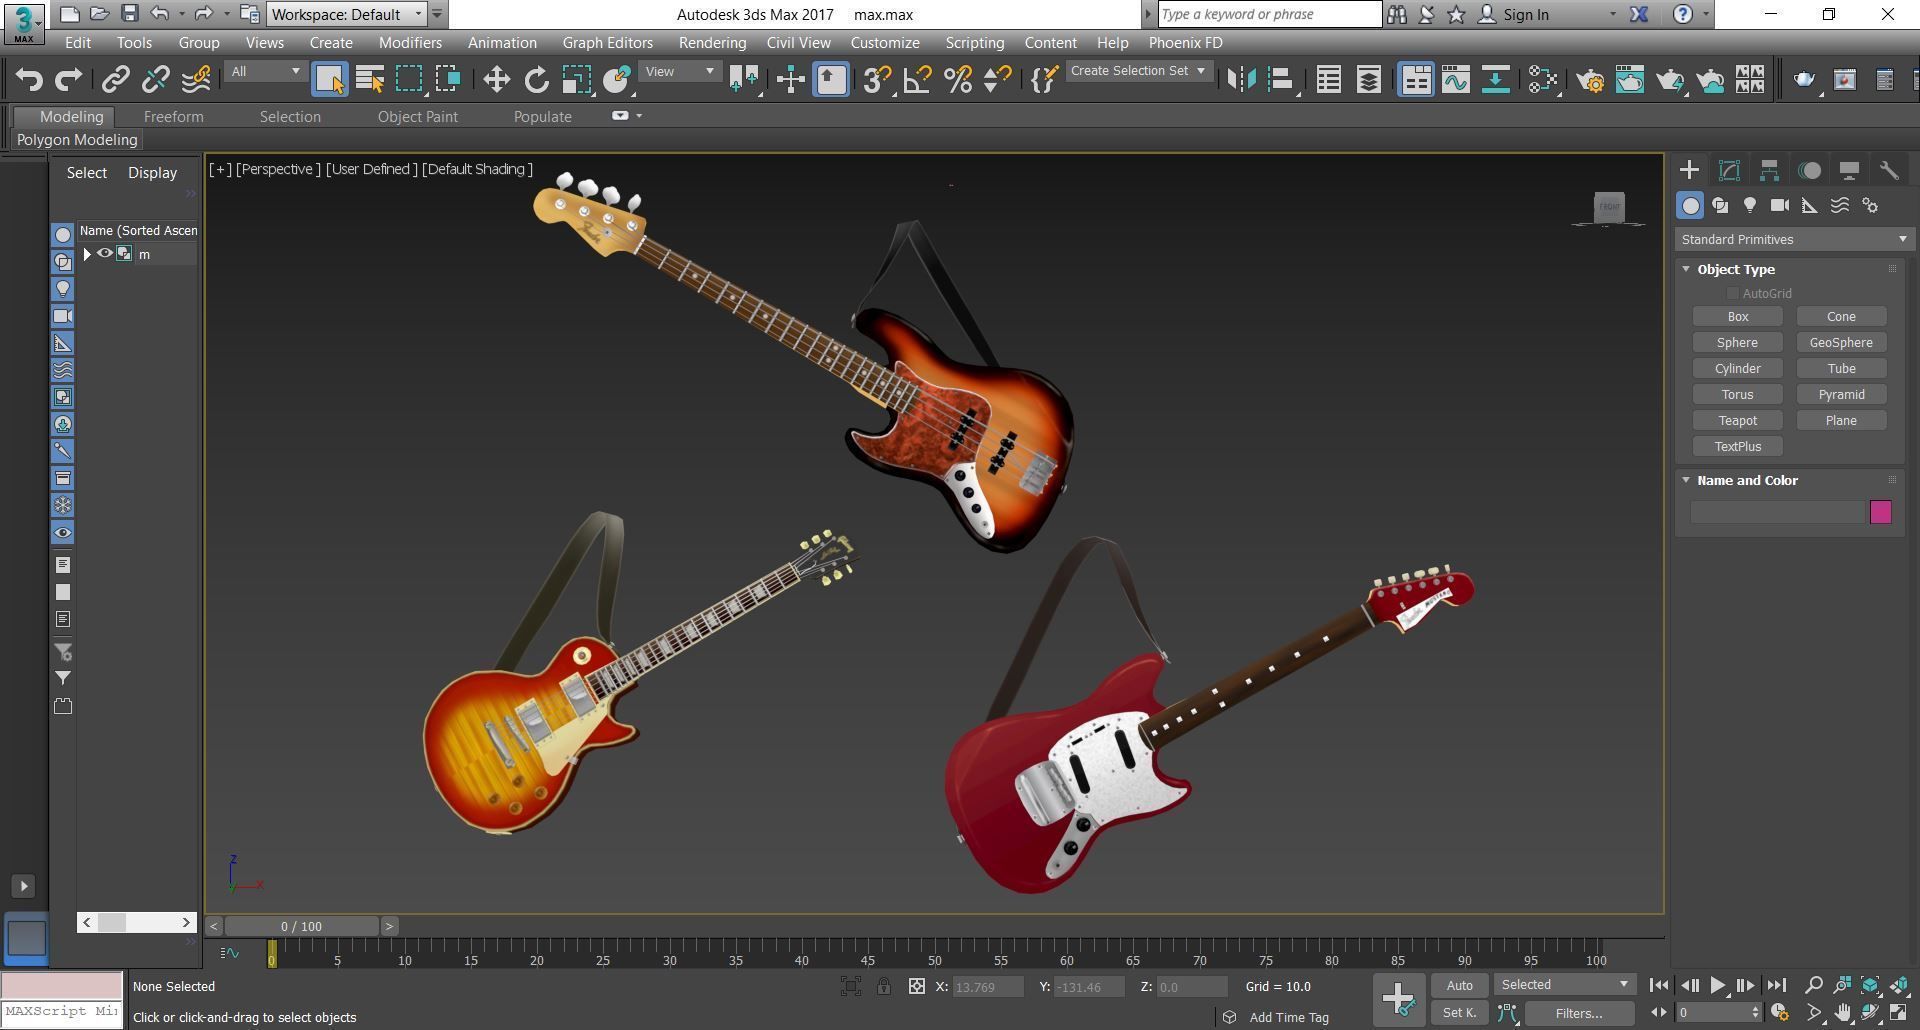Open the Workspace: Default dropdown
Image resolution: width=1920 pixels, height=1030 pixels.
click(x=347, y=14)
